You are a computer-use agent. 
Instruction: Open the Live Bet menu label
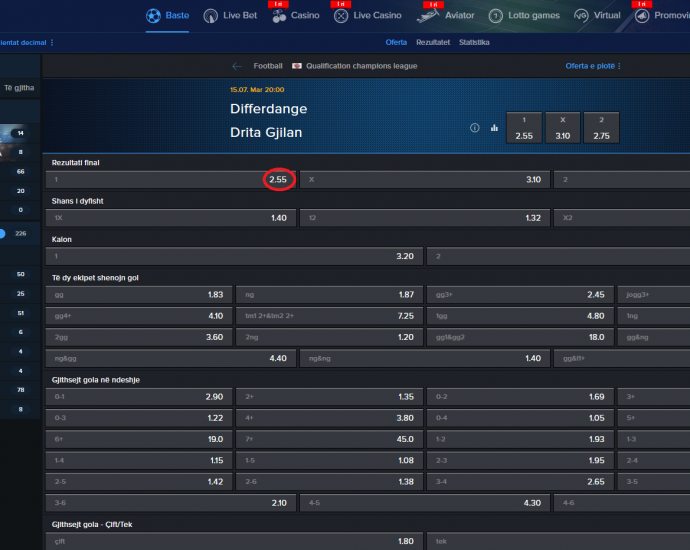tap(240, 15)
